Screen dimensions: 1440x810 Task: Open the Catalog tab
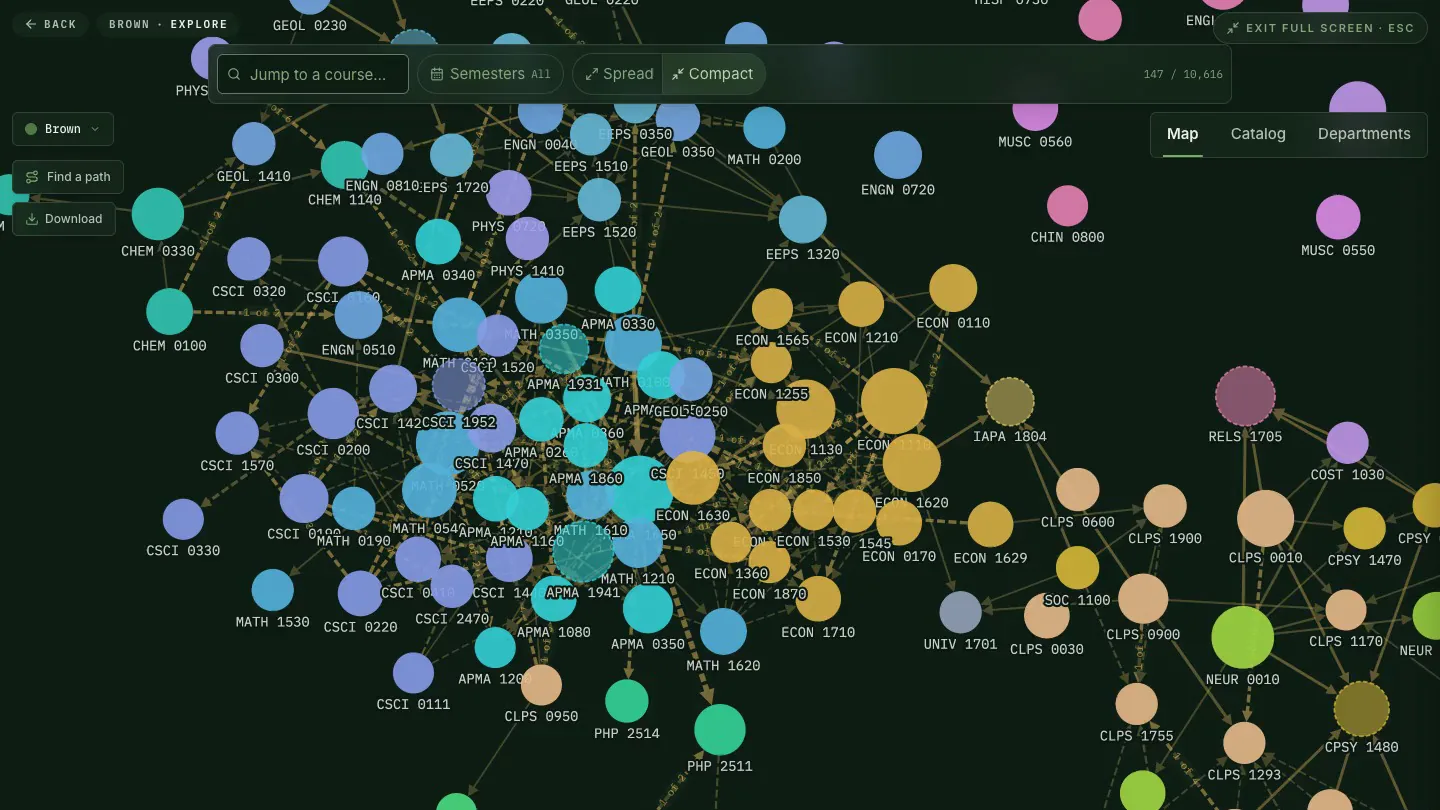(x=1258, y=134)
